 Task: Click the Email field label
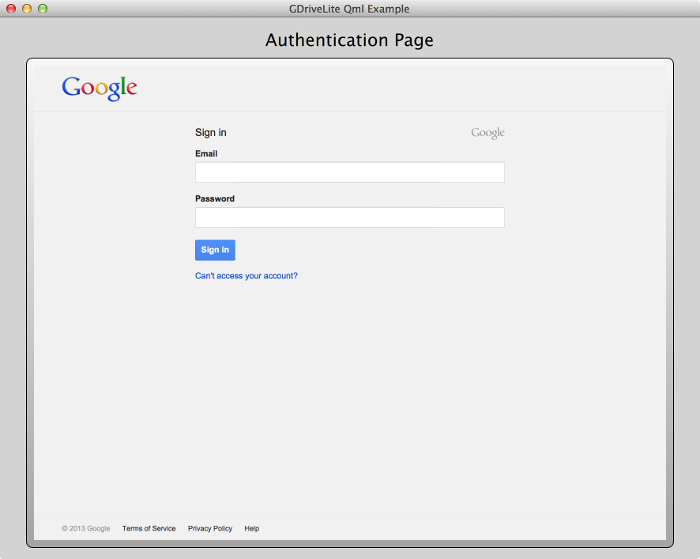(206, 154)
